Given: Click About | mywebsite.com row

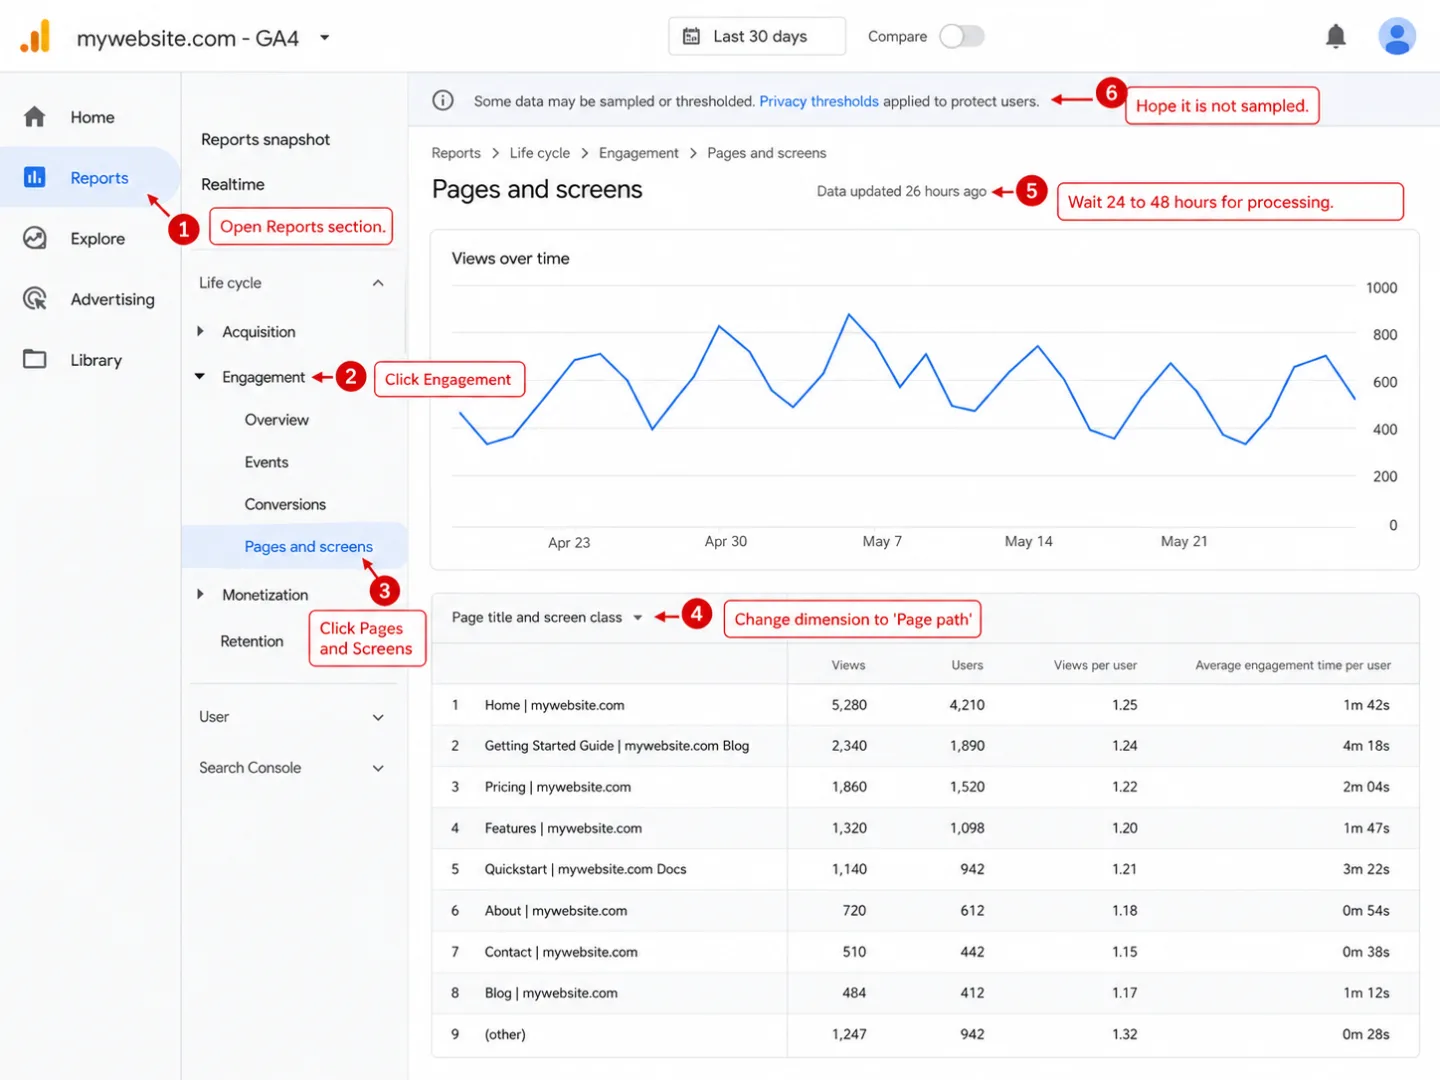Looking at the screenshot, I should [925, 911].
